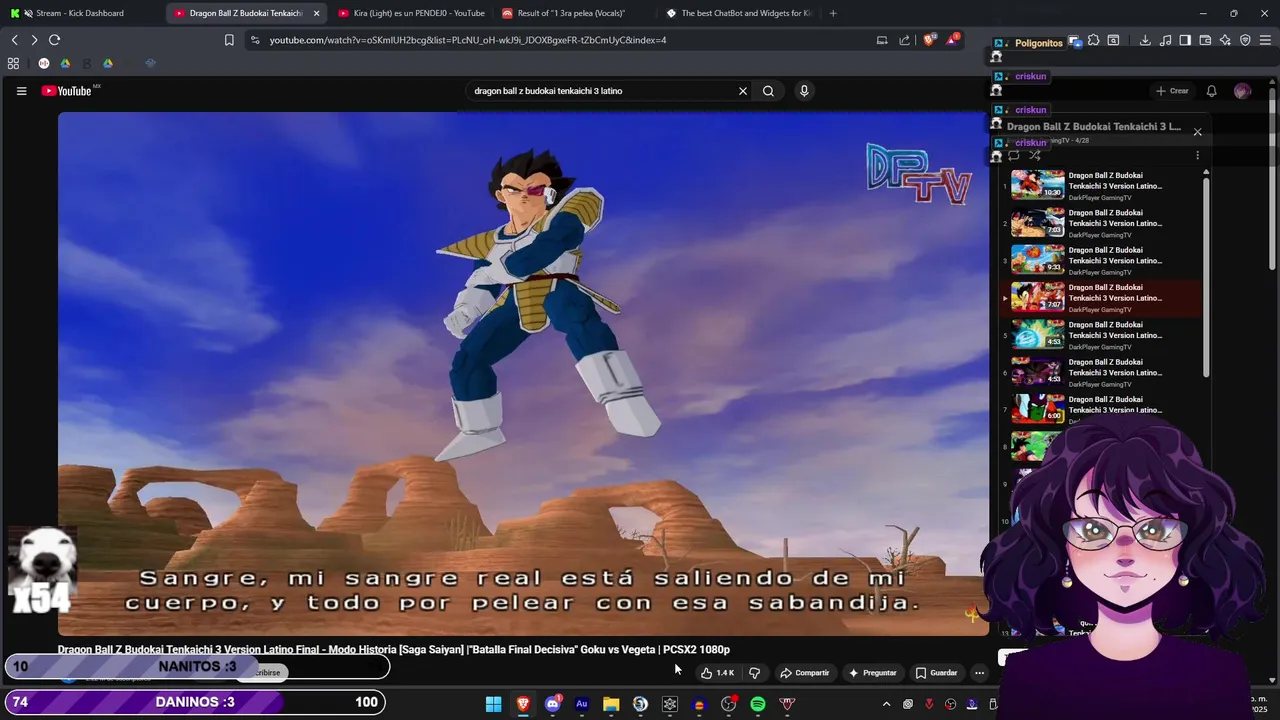1280x720 pixels.
Task: Open browser extensions puzzle icon
Action: pyautogui.click(x=1093, y=40)
